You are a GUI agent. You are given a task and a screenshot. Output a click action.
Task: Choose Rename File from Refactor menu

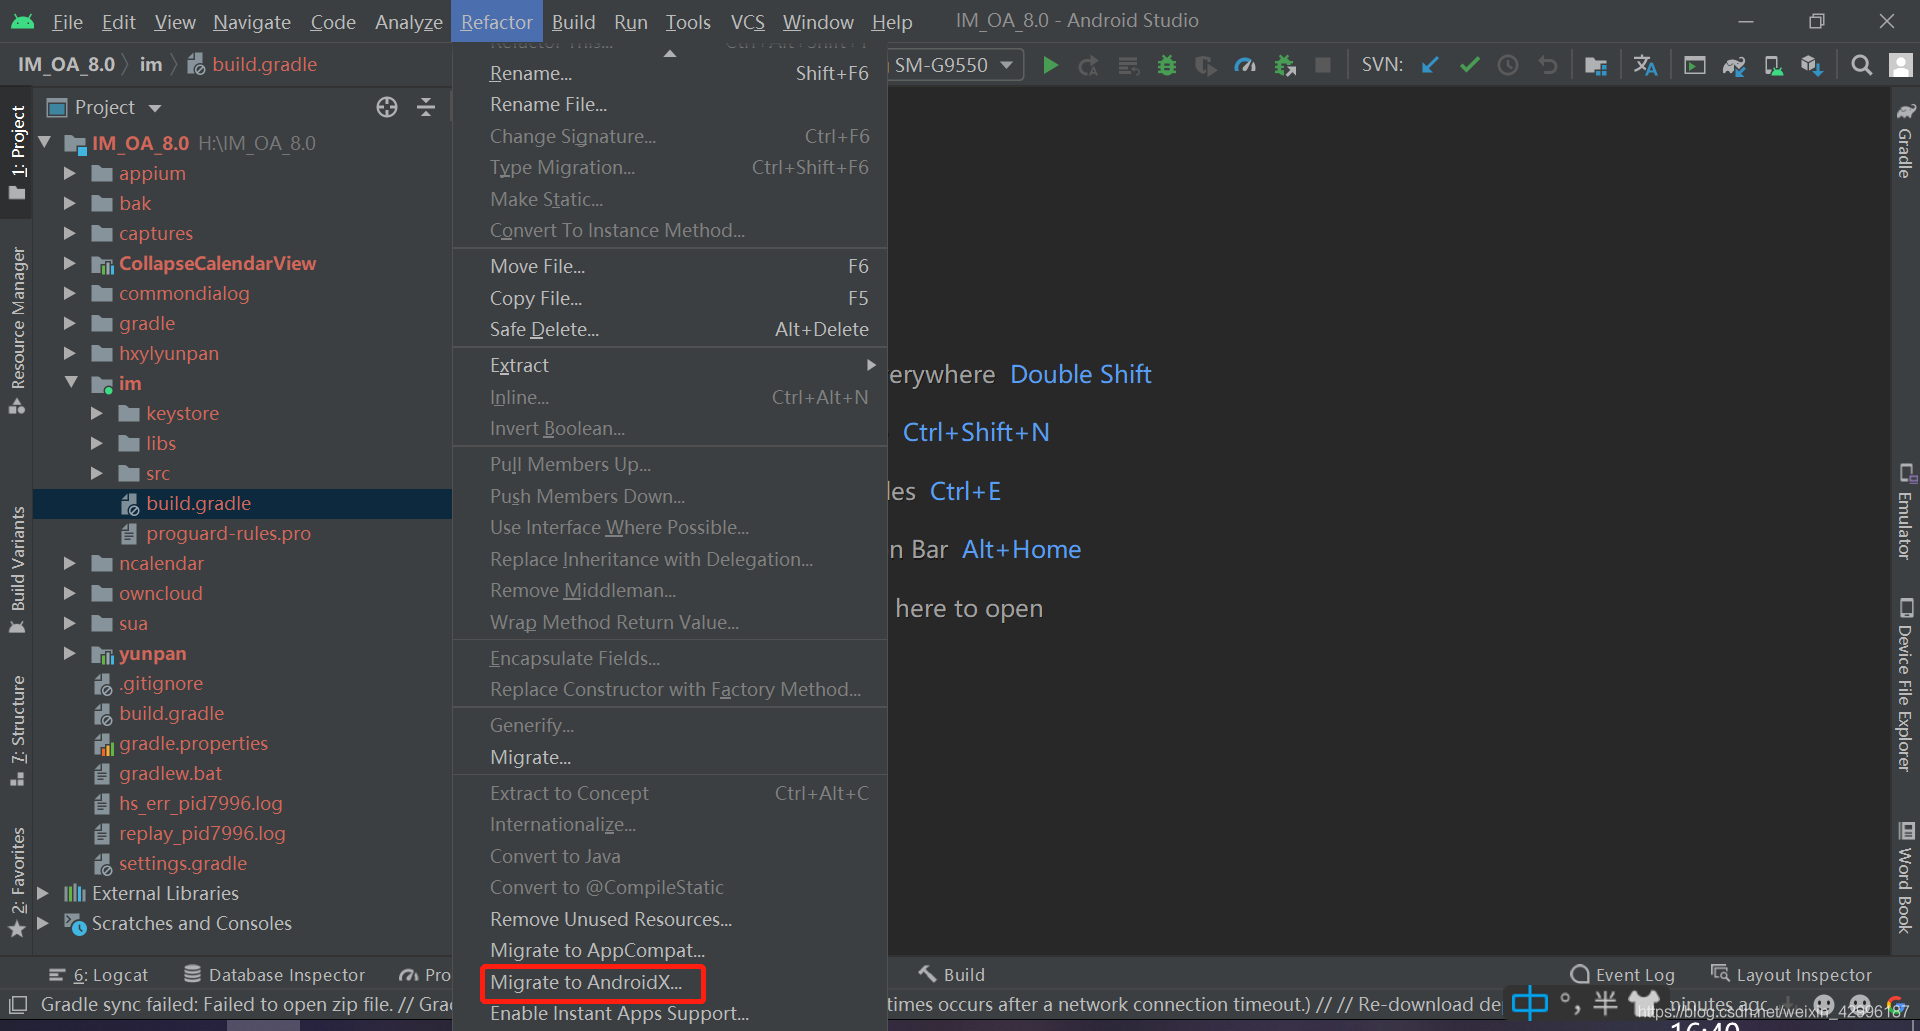coord(670,104)
